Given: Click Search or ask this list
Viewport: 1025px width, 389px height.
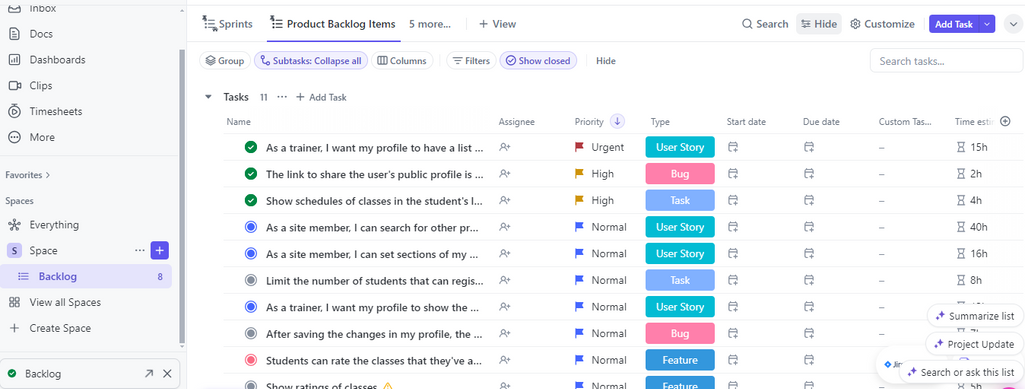Looking at the screenshot, I should tap(961, 372).
